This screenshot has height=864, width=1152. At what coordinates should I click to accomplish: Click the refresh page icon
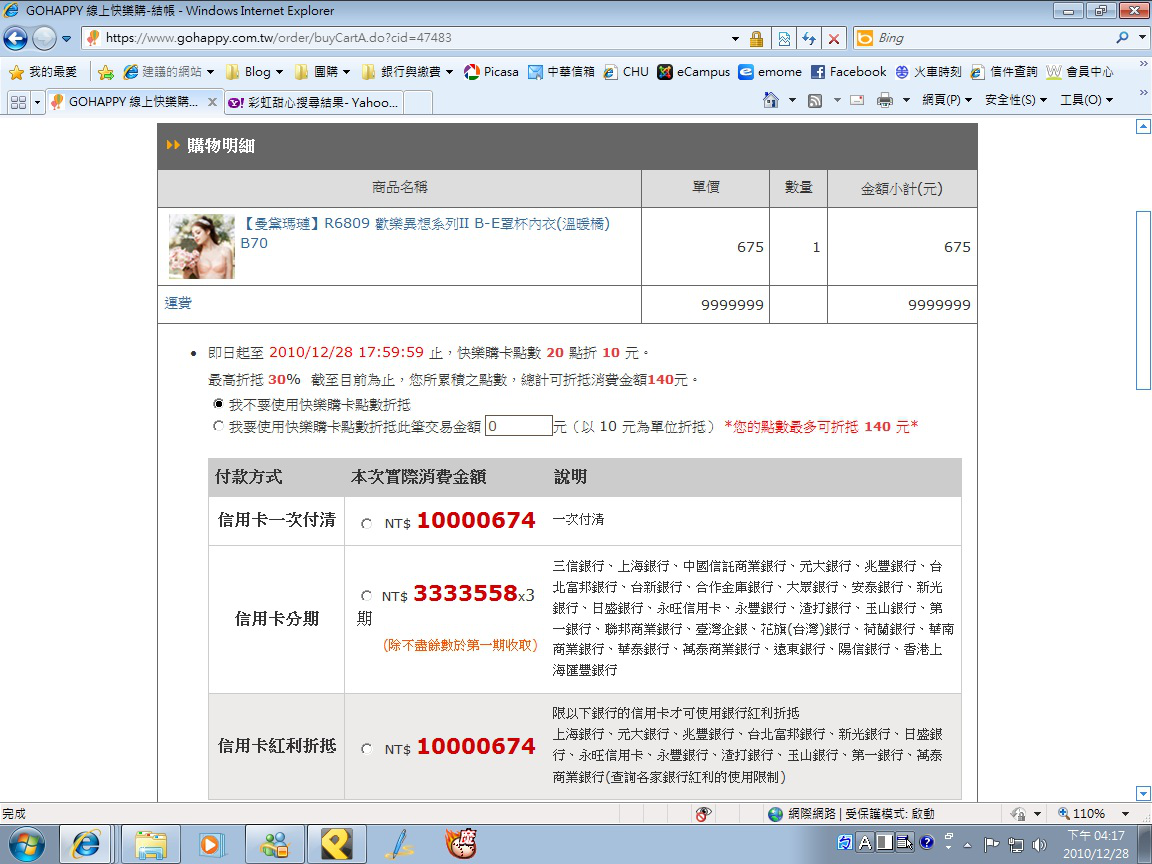pos(809,38)
